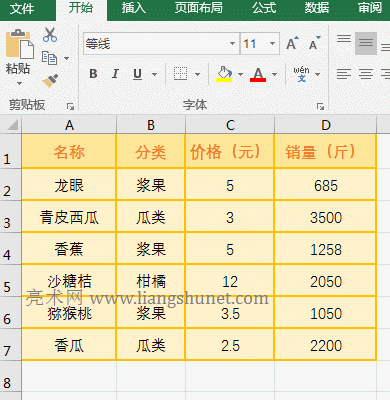Click the top align icon
Viewport: 390px width, 400px height.
344,39
